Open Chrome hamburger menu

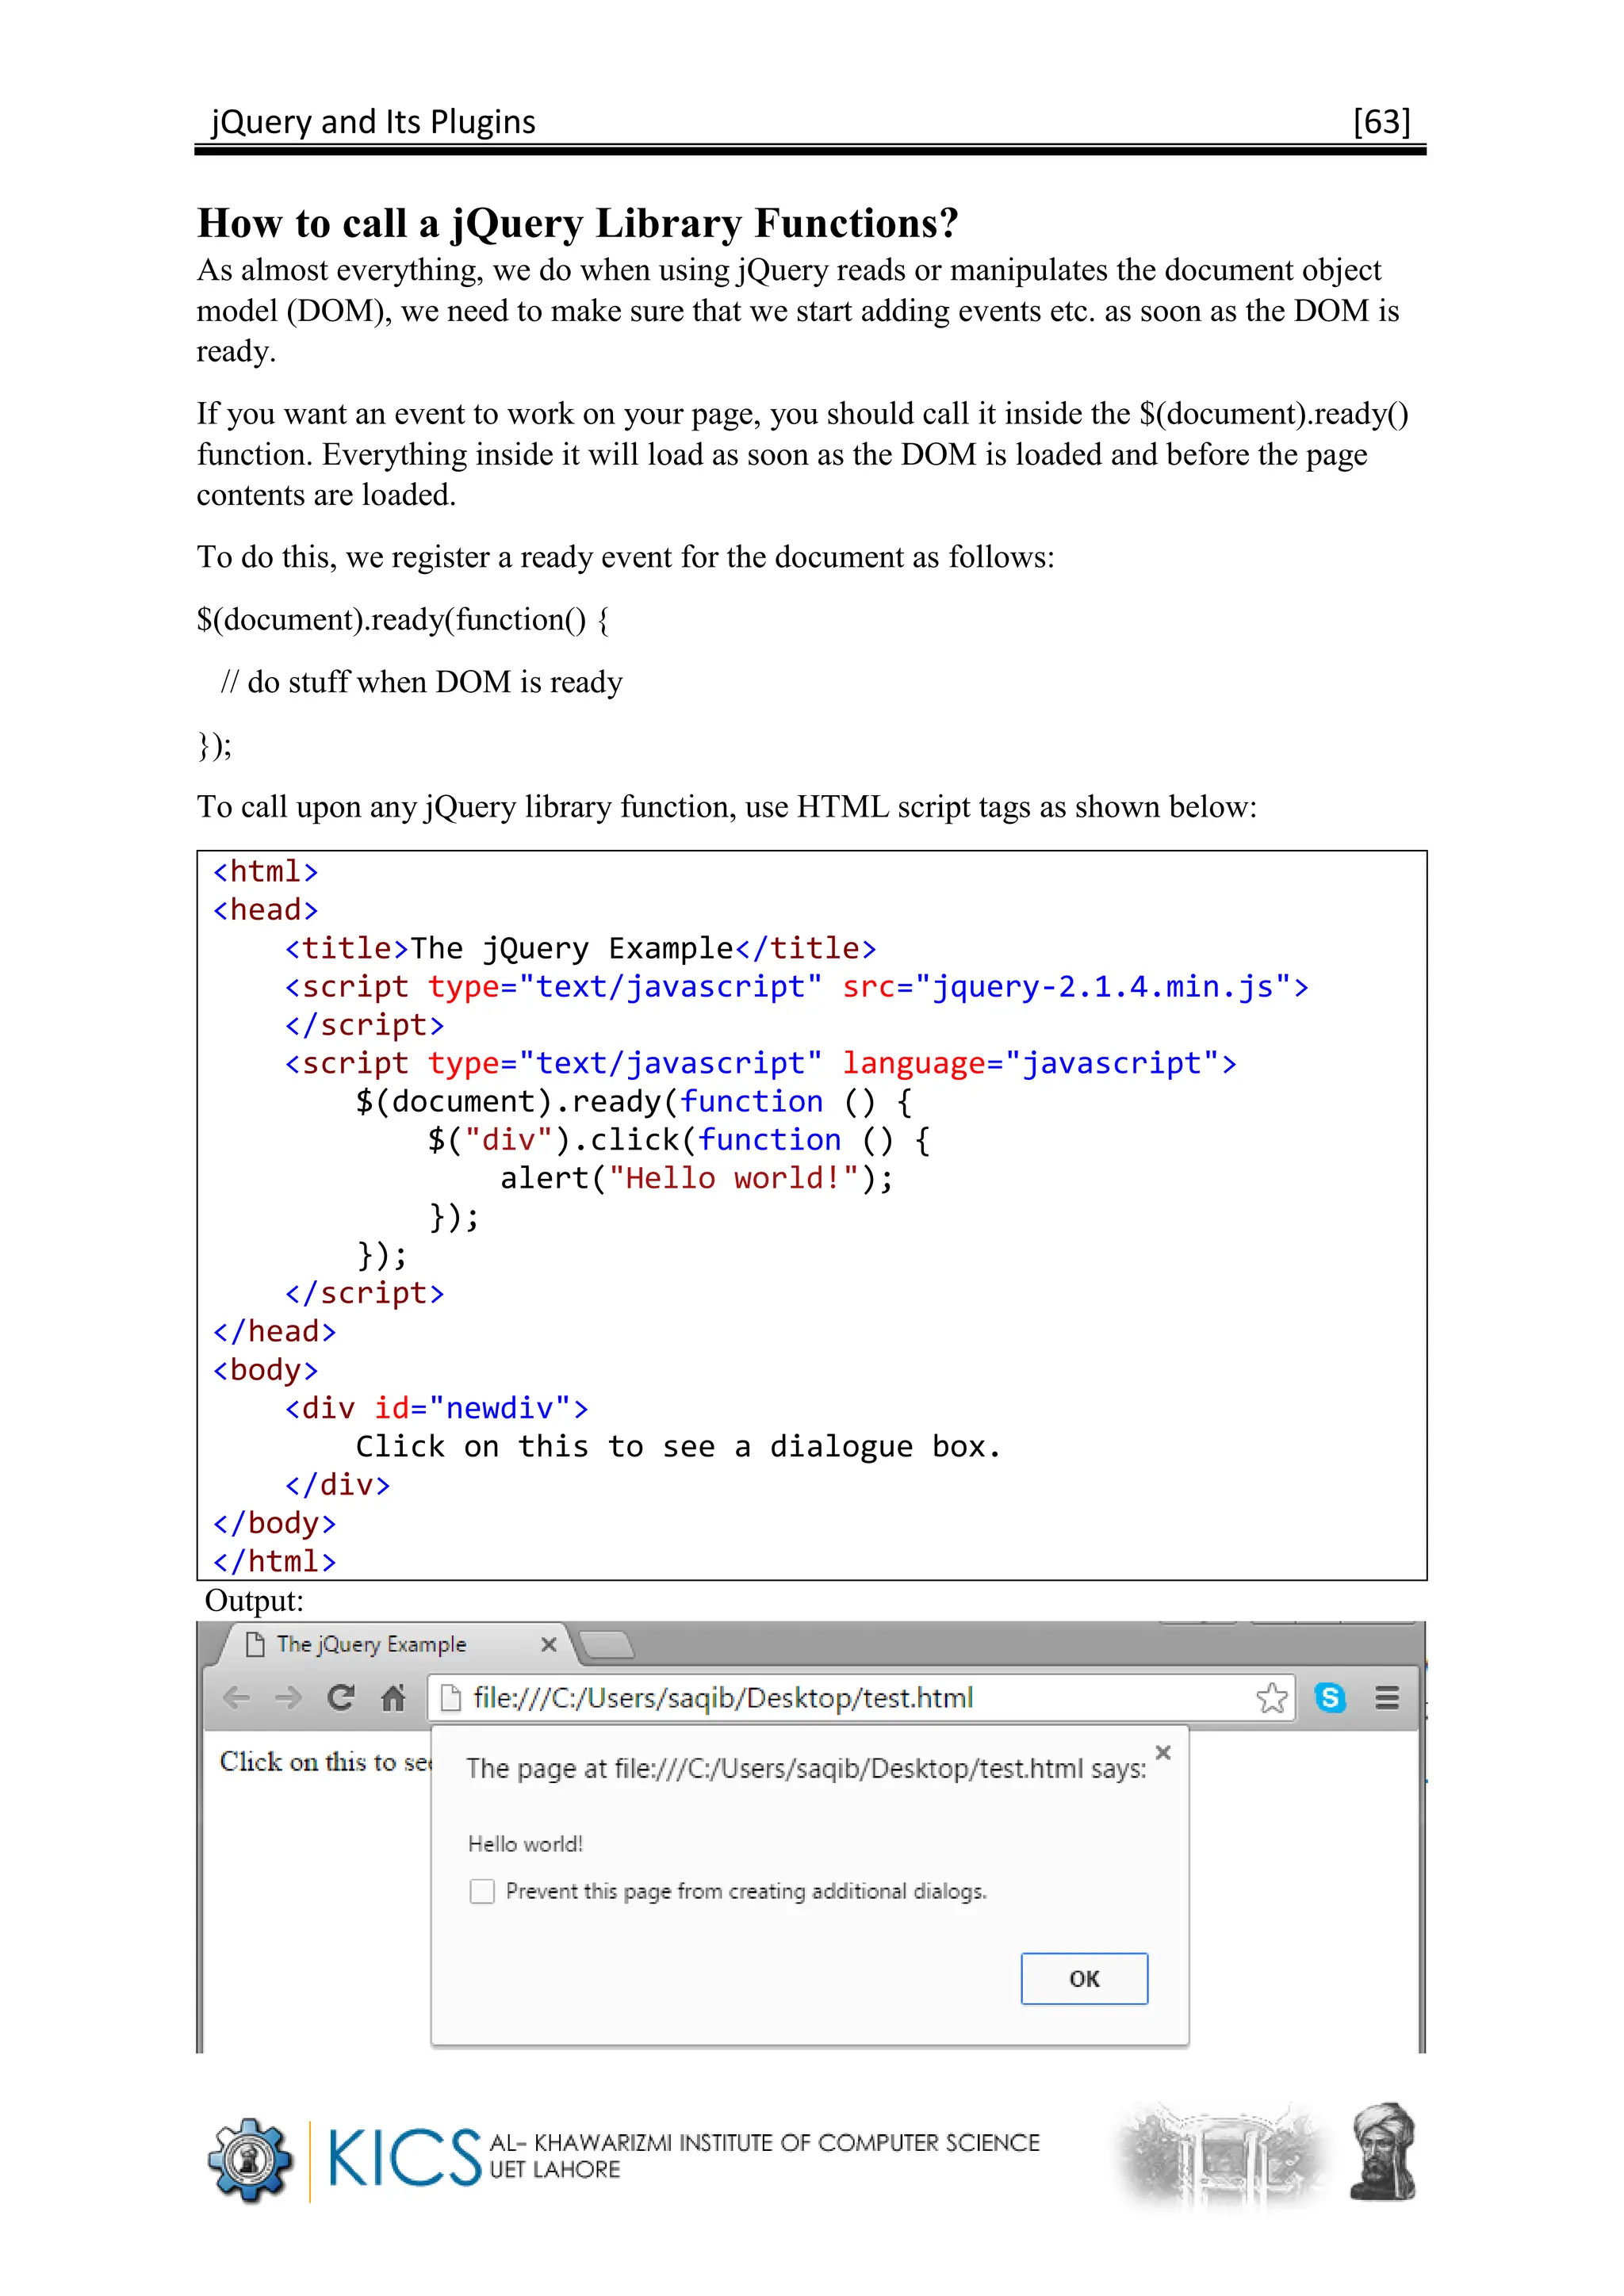[1386, 1698]
